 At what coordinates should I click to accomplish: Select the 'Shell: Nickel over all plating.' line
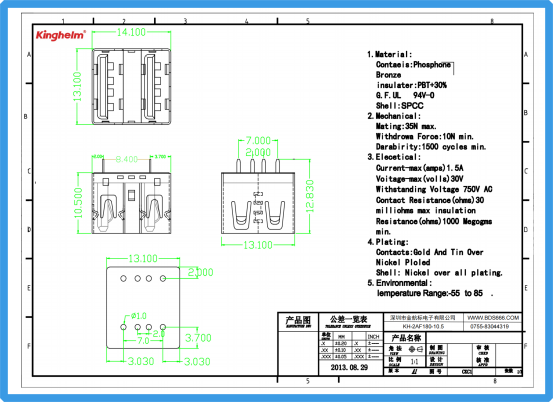click(x=439, y=273)
